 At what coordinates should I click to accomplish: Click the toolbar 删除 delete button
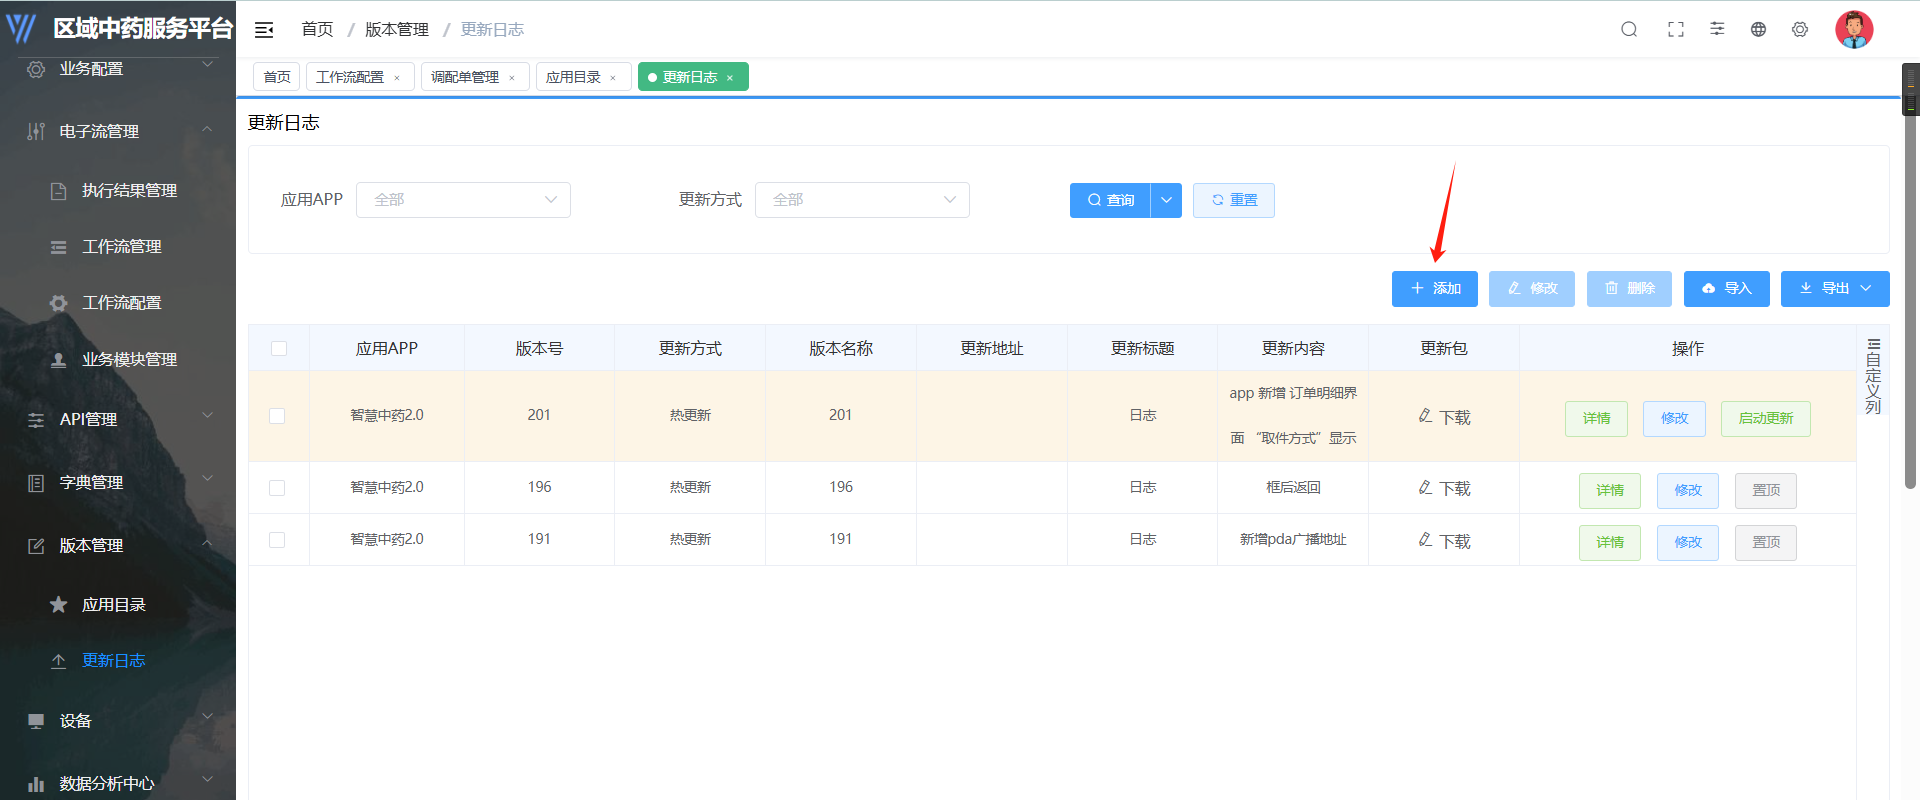click(x=1629, y=288)
